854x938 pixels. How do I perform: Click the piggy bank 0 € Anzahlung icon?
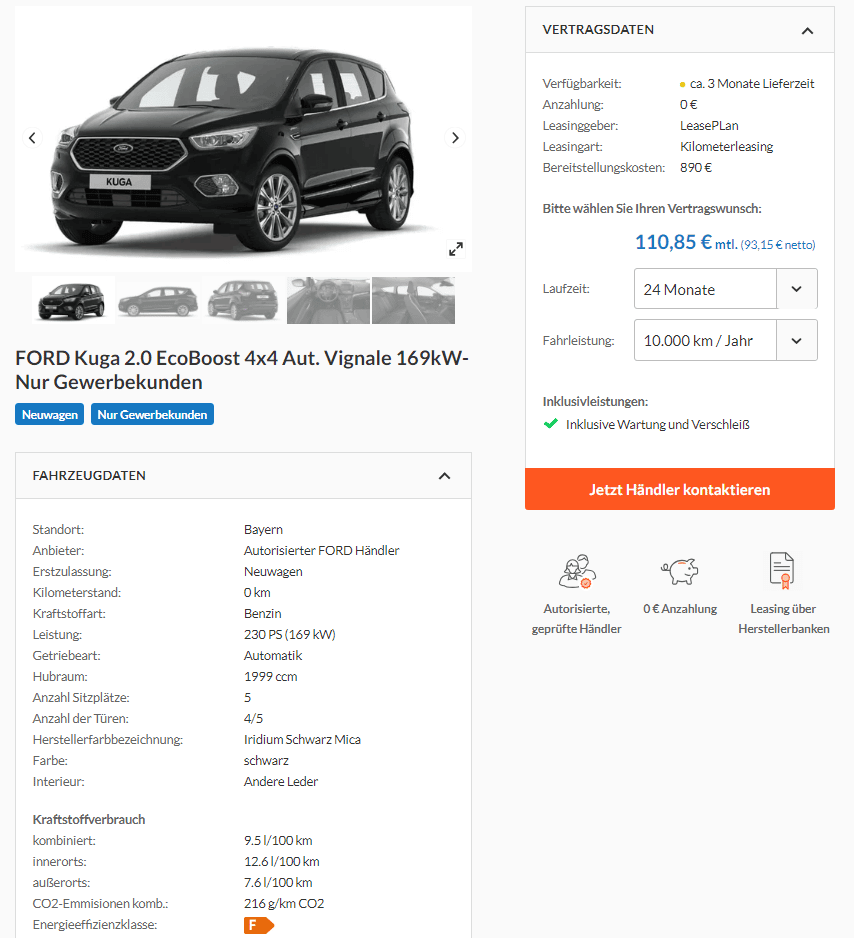click(680, 571)
